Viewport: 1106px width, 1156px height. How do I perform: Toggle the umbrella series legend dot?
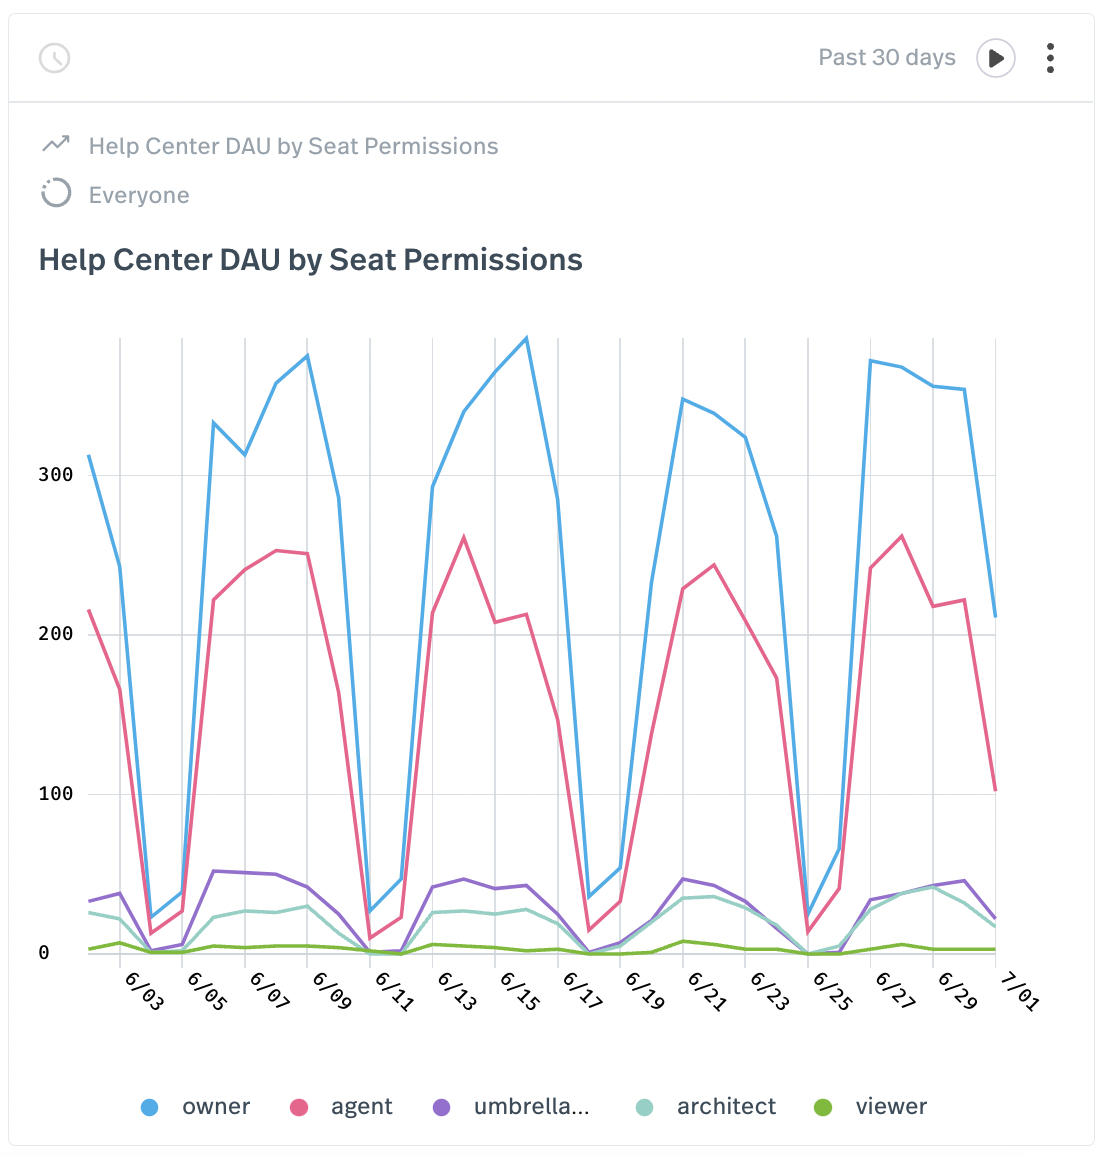441,1107
